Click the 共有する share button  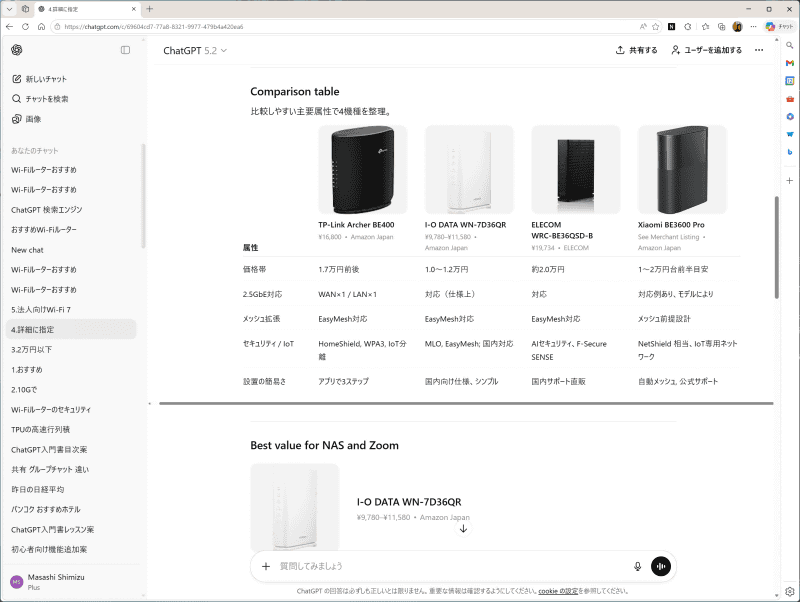click(636, 50)
